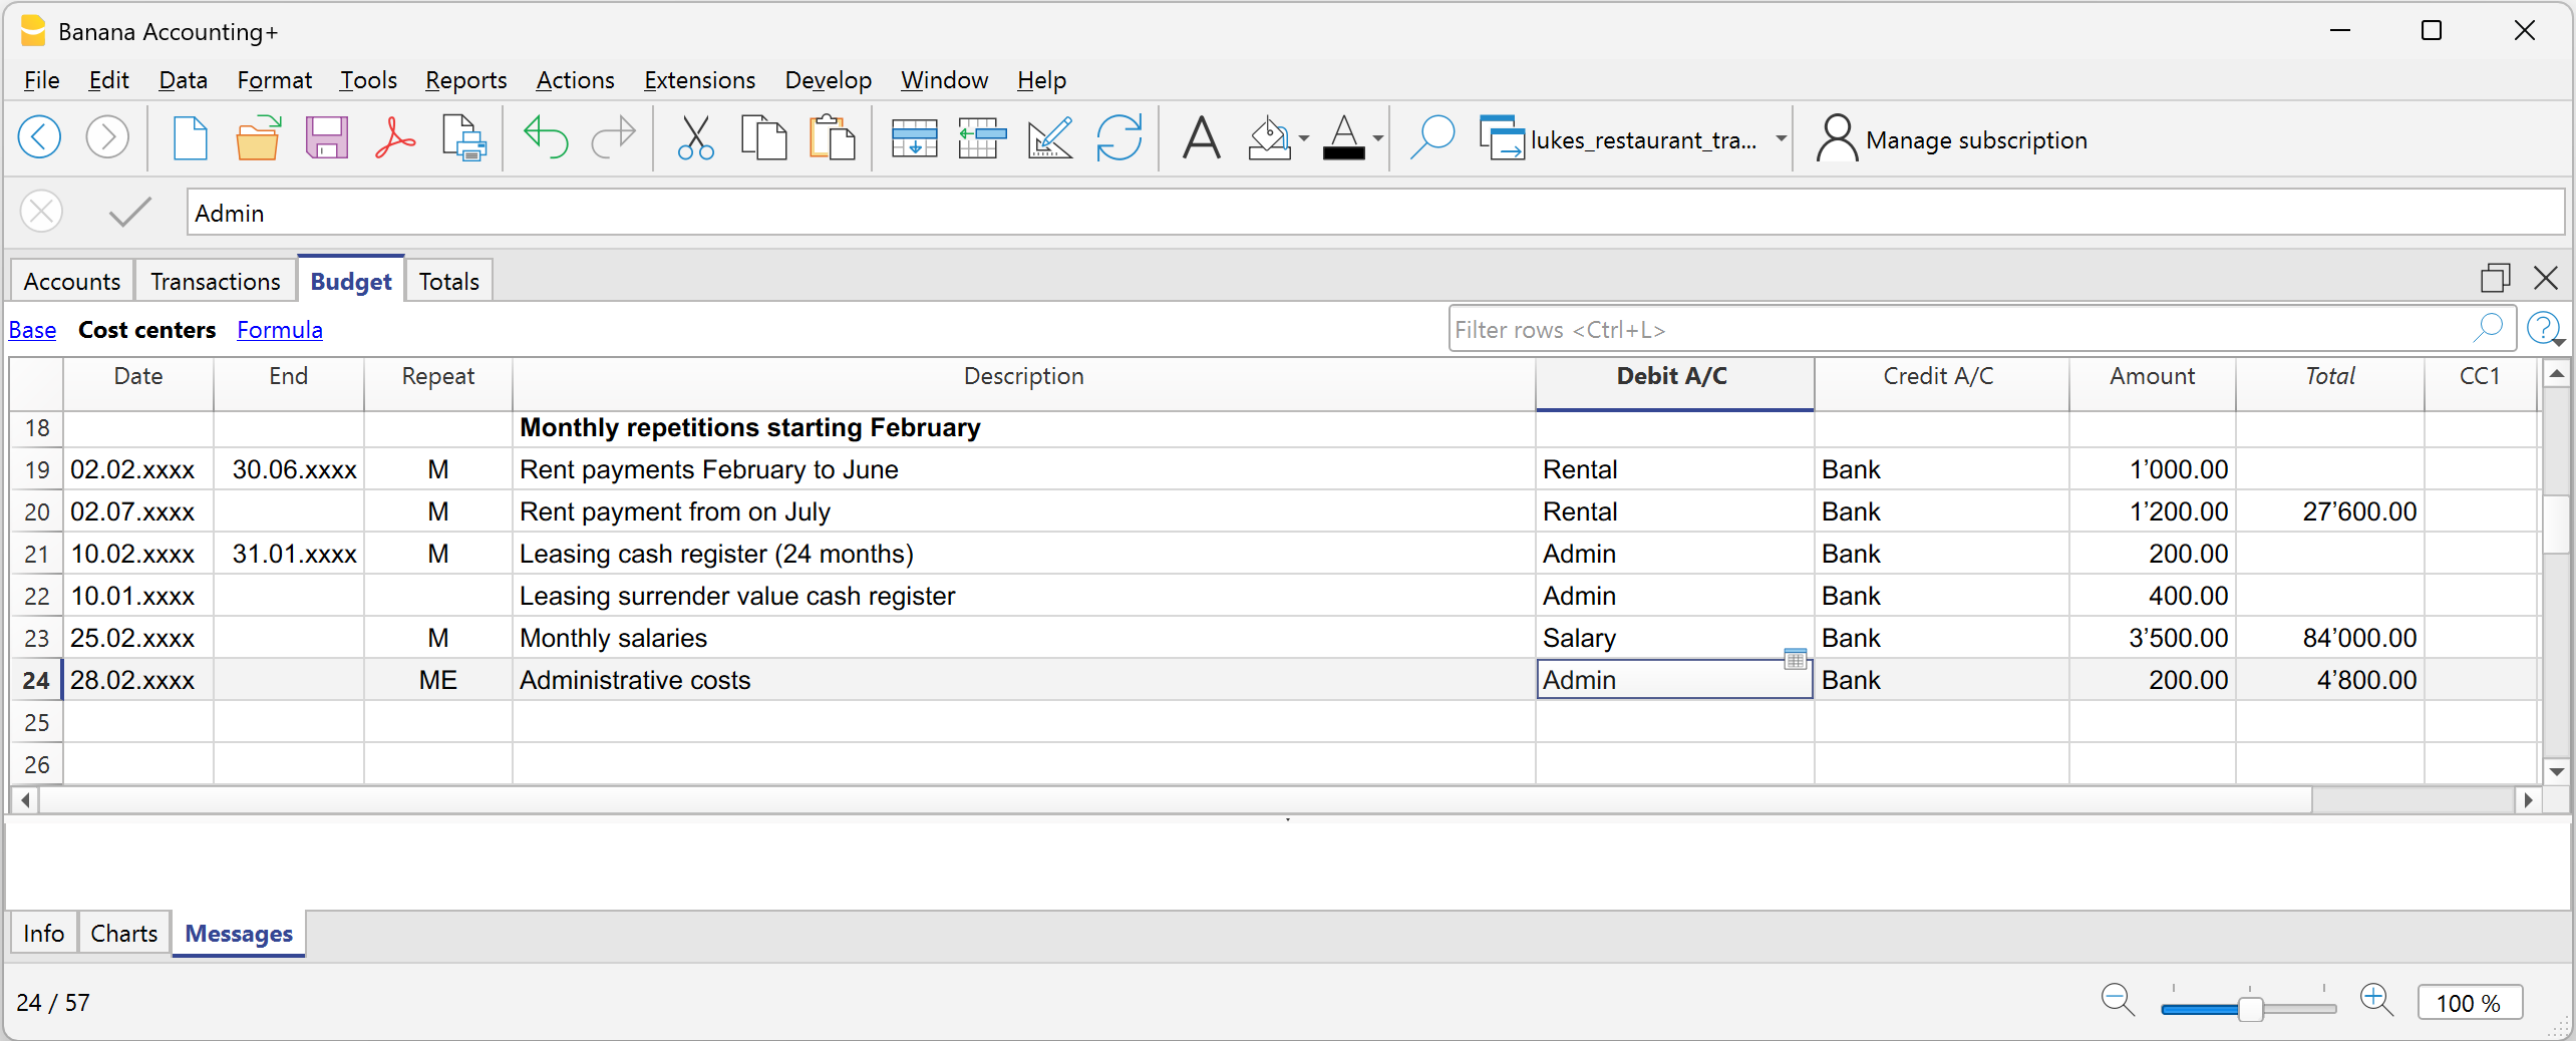
Task: Open a file with the folder icon
Action: click(x=258, y=137)
